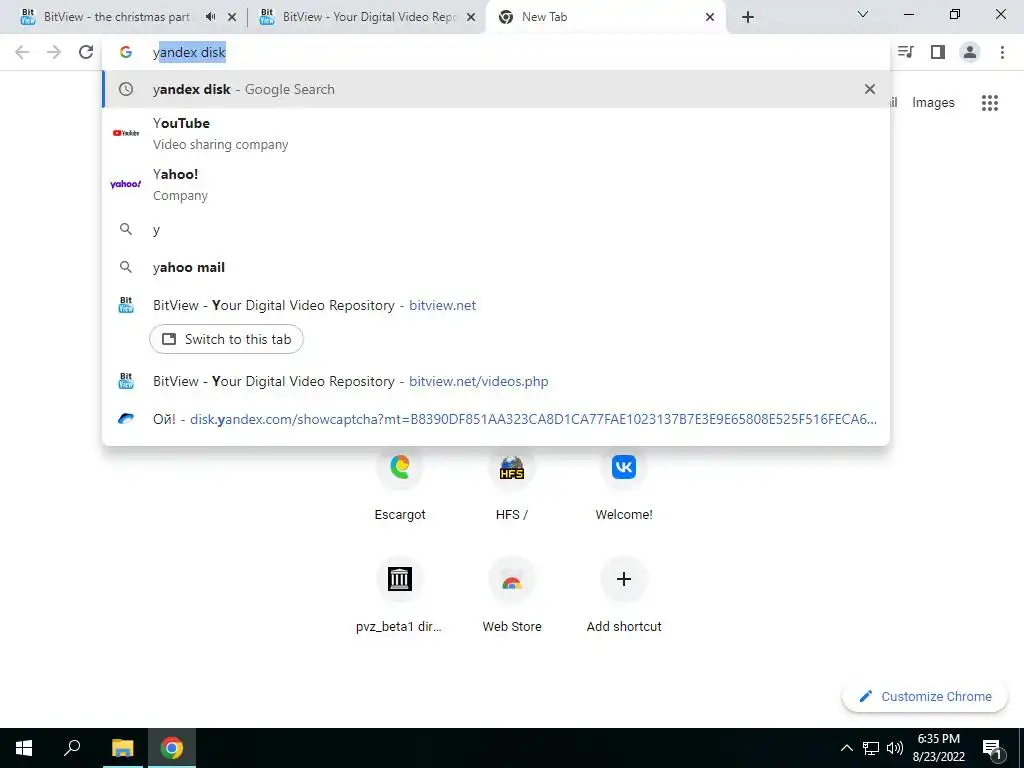
Task: Open a new tab with plus button
Action: 748,17
